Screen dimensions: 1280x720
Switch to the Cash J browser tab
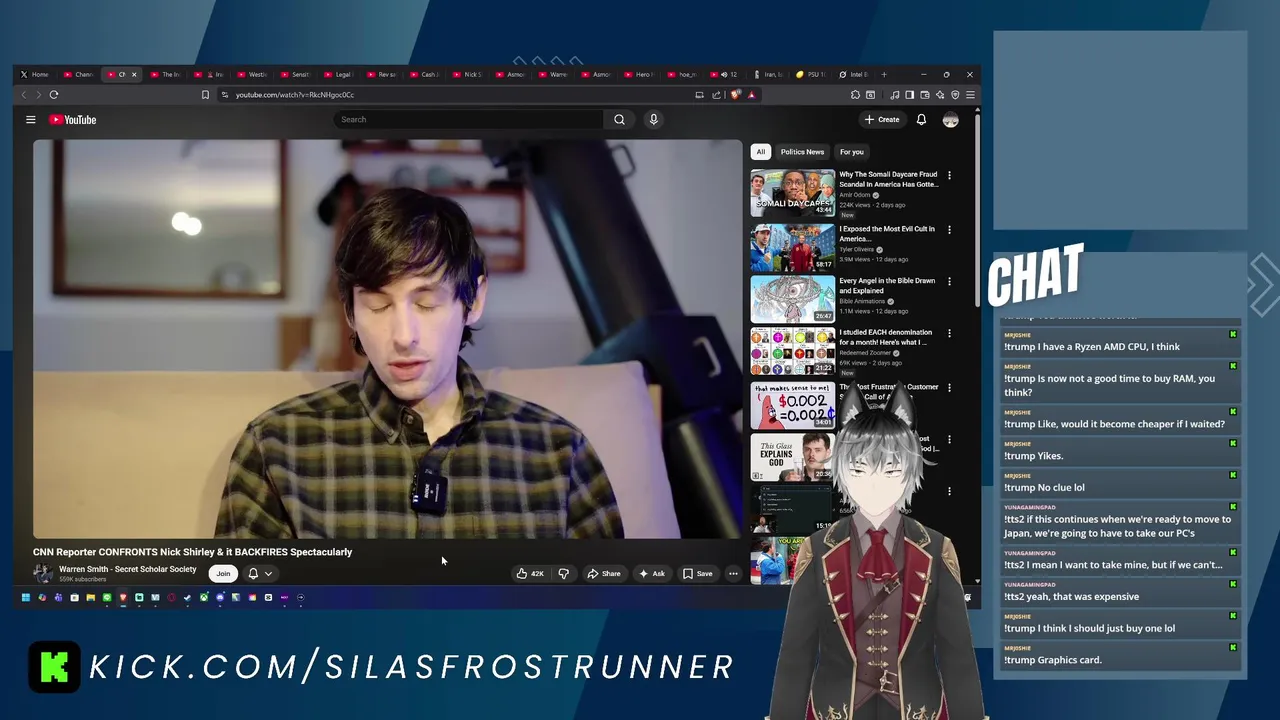[x=423, y=74]
